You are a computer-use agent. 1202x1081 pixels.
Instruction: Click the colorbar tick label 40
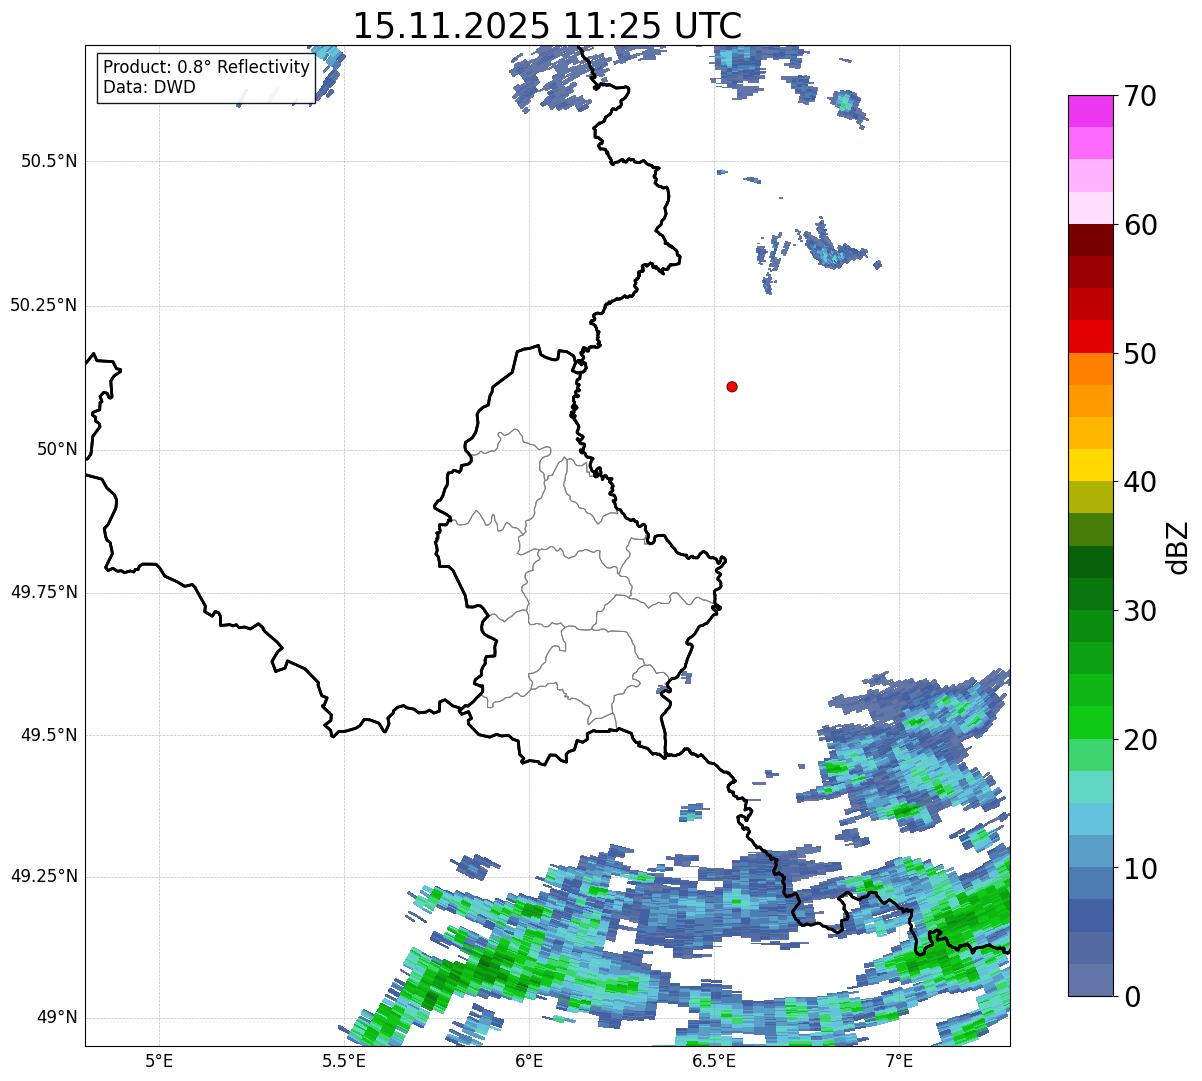(x=1140, y=482)
